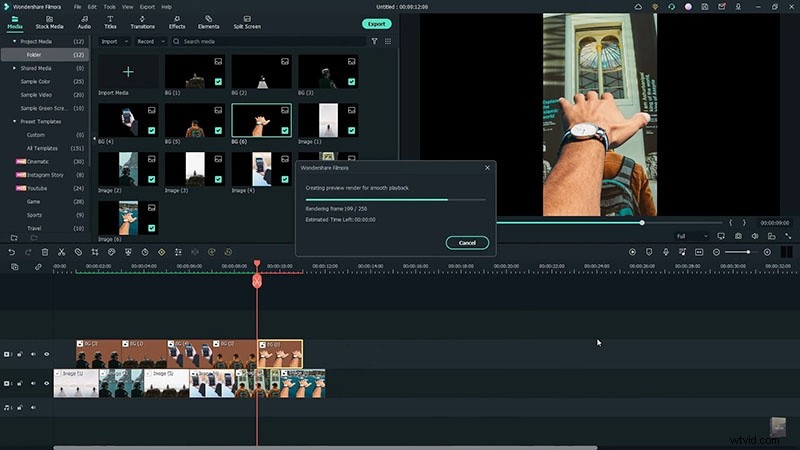The width and height of the screenshot is (800, 450).
Task: Click the Export button
Action: coord(377,24)
